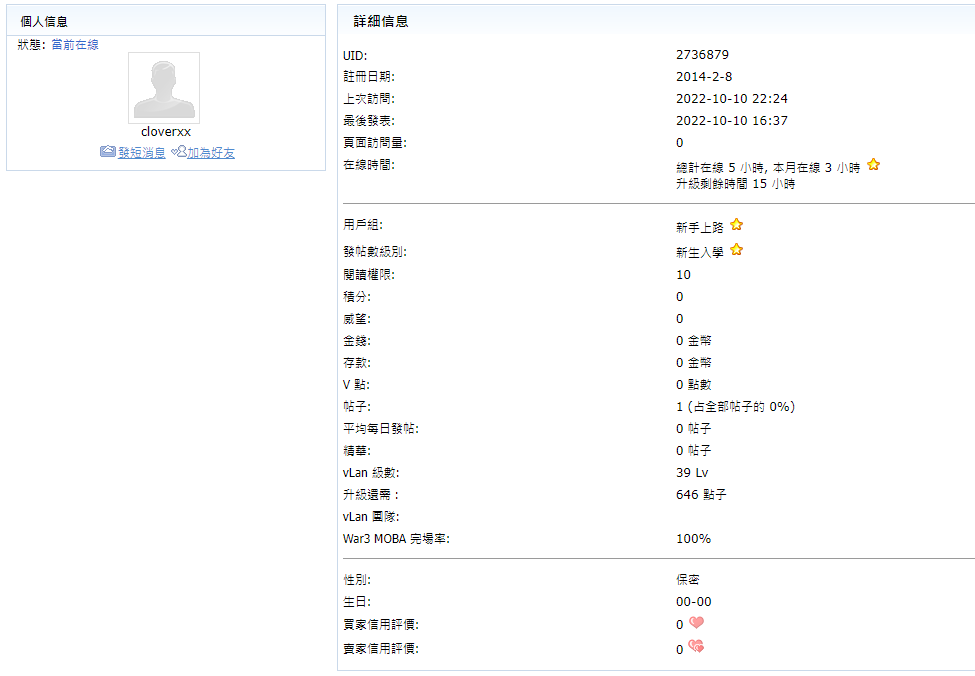The width and height of the screenshot is (975, 676).
Task: Click the 0 金幣 value for 金錢
Action: pyautogui.click(x=694, y=341)
